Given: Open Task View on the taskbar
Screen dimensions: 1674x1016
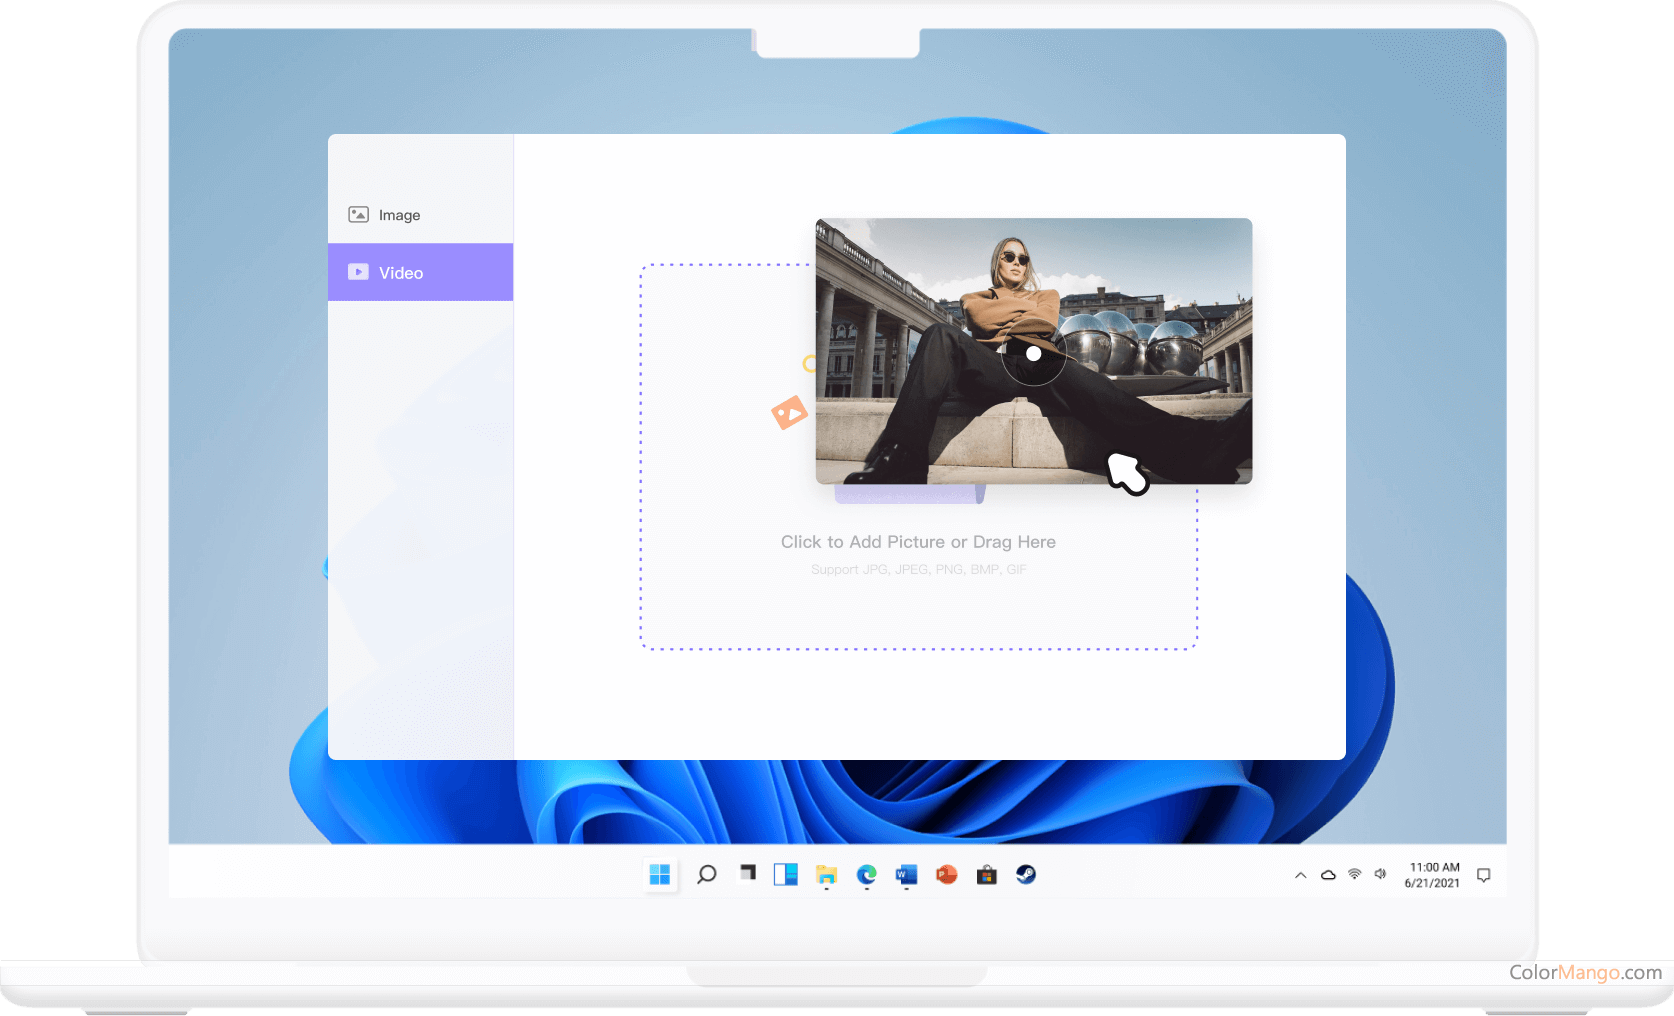Looking at the screenshot, I should (x=747, y=873).
